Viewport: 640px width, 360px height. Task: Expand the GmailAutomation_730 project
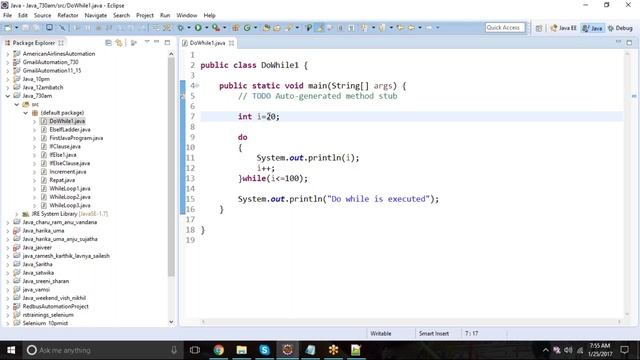[7, 62]
